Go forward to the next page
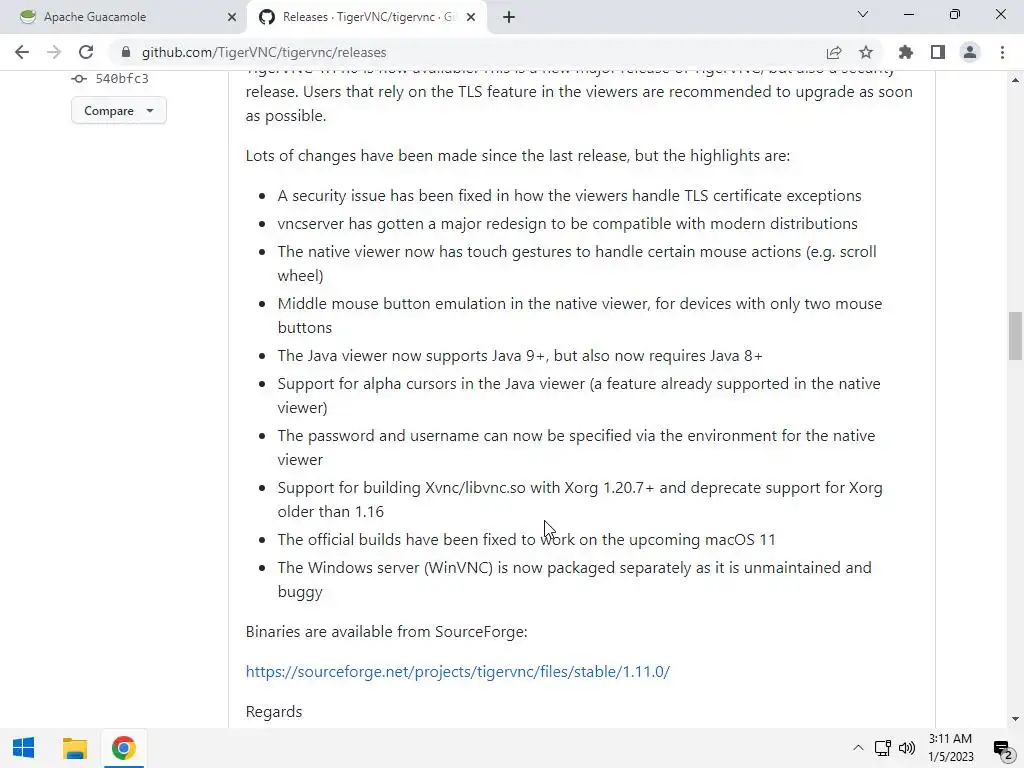The width and height of the screenshot is (1024, 768). 54,52
